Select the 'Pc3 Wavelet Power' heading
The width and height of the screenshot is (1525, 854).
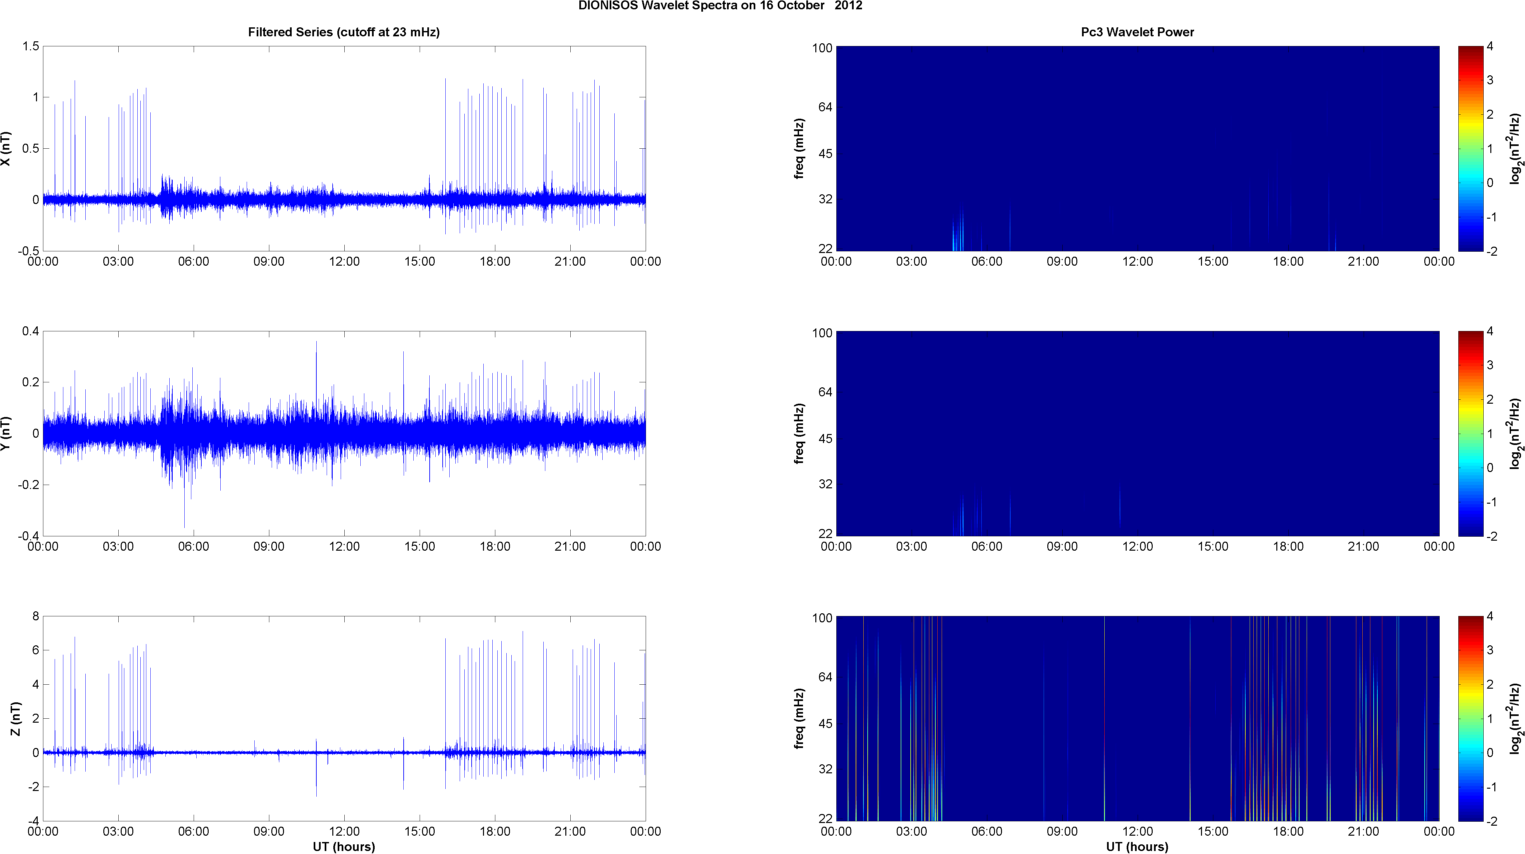(x=1137, y=32)
